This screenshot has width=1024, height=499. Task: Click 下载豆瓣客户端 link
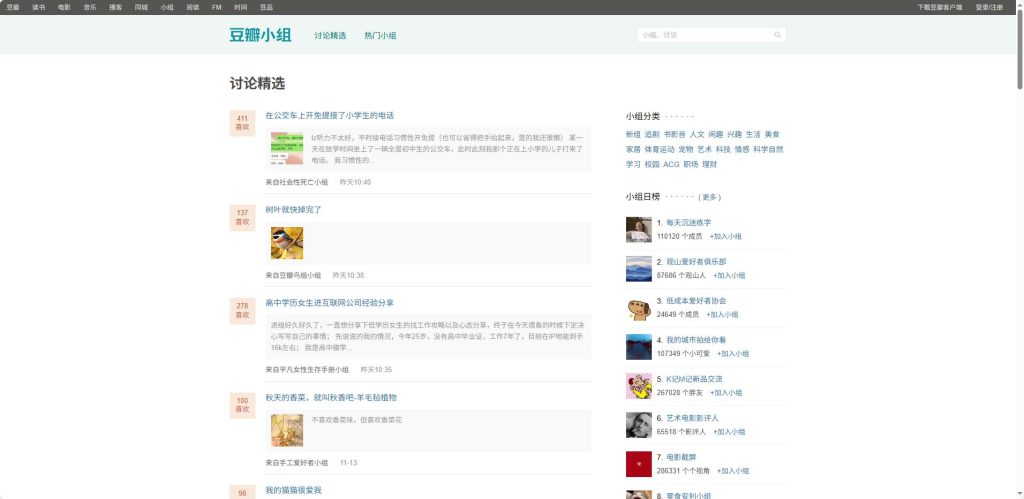[x=940, y=7]
